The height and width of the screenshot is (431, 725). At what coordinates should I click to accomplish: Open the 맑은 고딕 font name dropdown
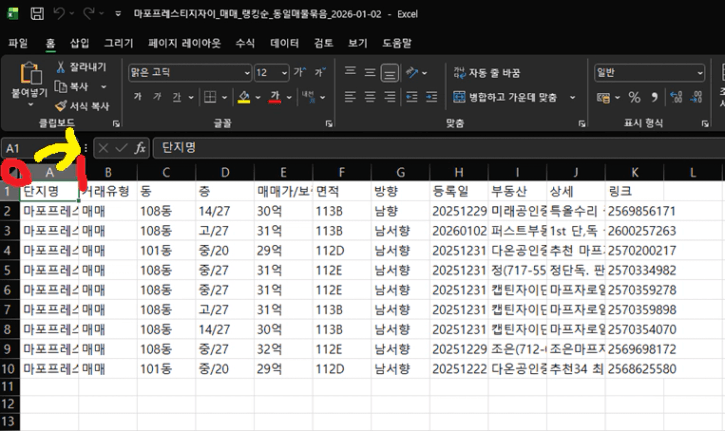pos(245,73)
